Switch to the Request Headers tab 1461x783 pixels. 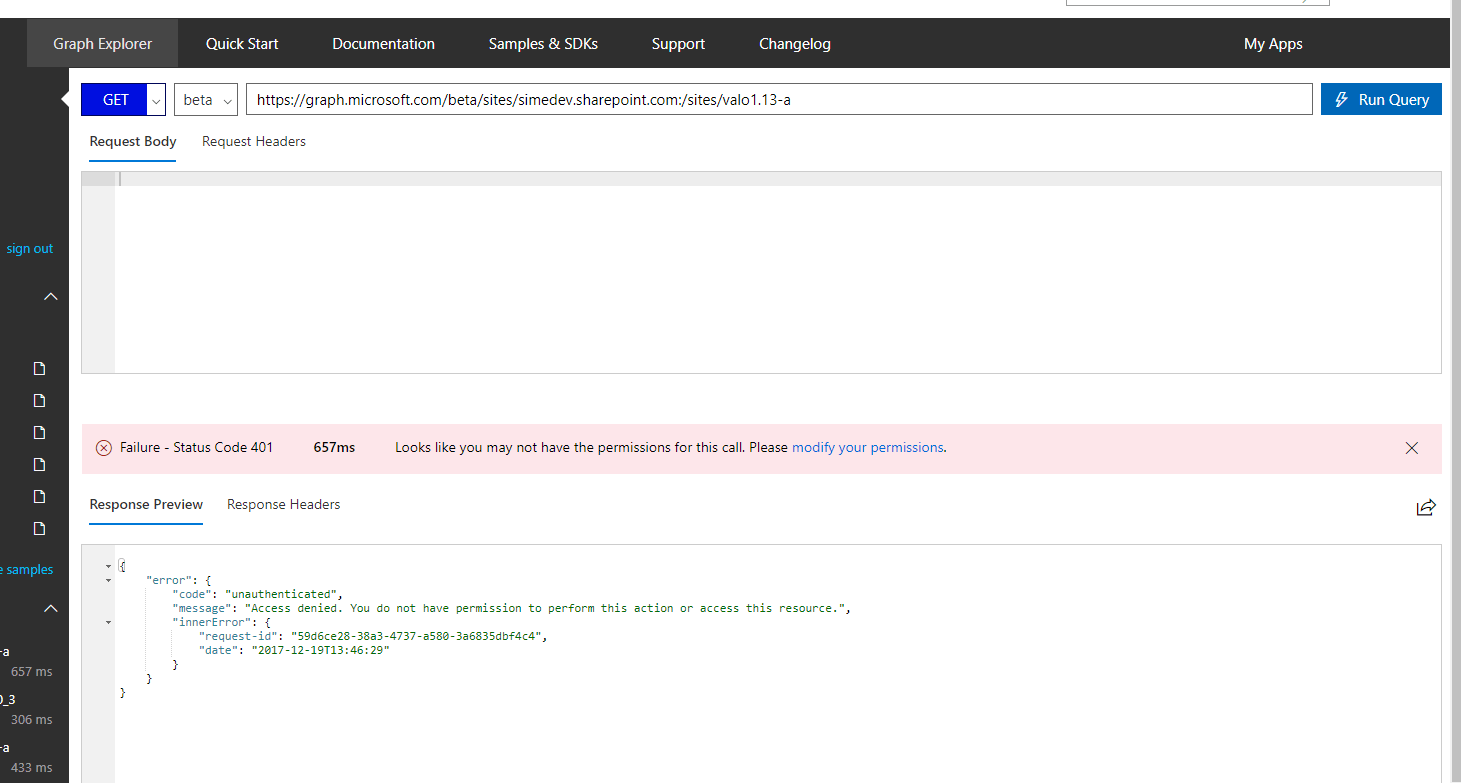coord(253,142)
